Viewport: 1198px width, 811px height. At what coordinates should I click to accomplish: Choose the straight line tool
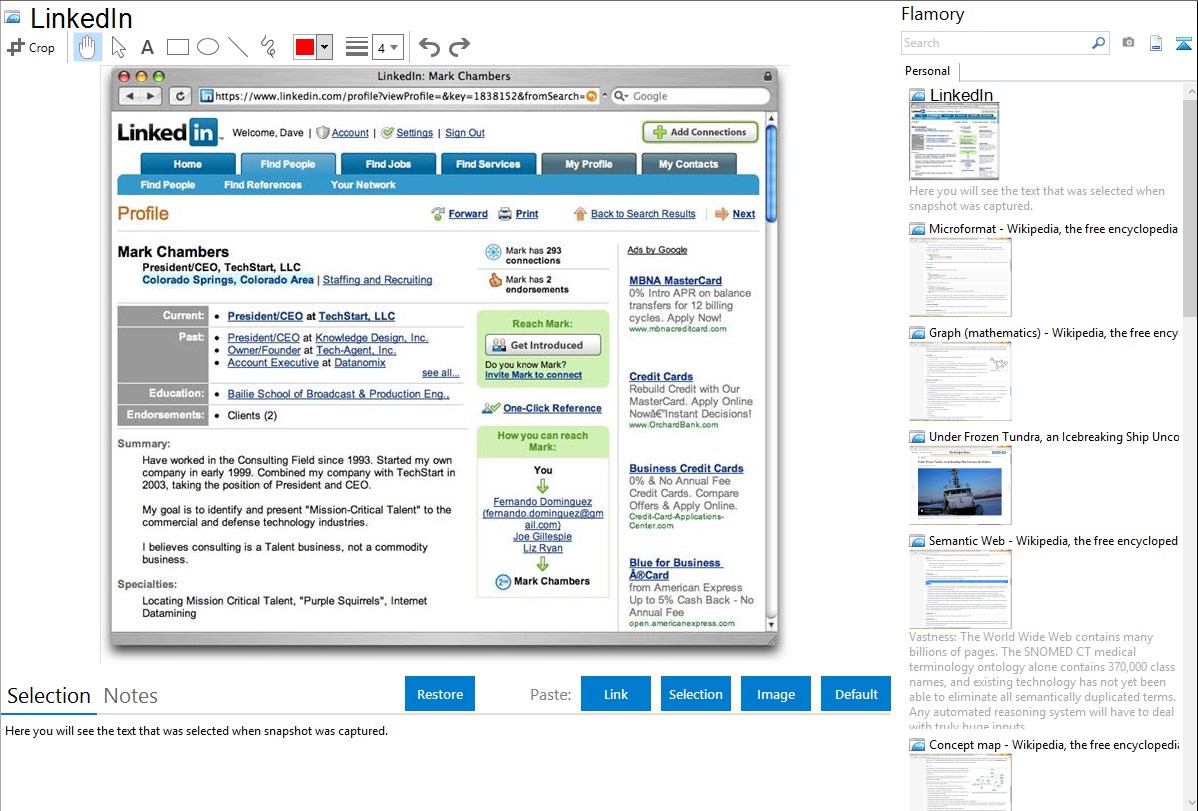tap(238, 47)
